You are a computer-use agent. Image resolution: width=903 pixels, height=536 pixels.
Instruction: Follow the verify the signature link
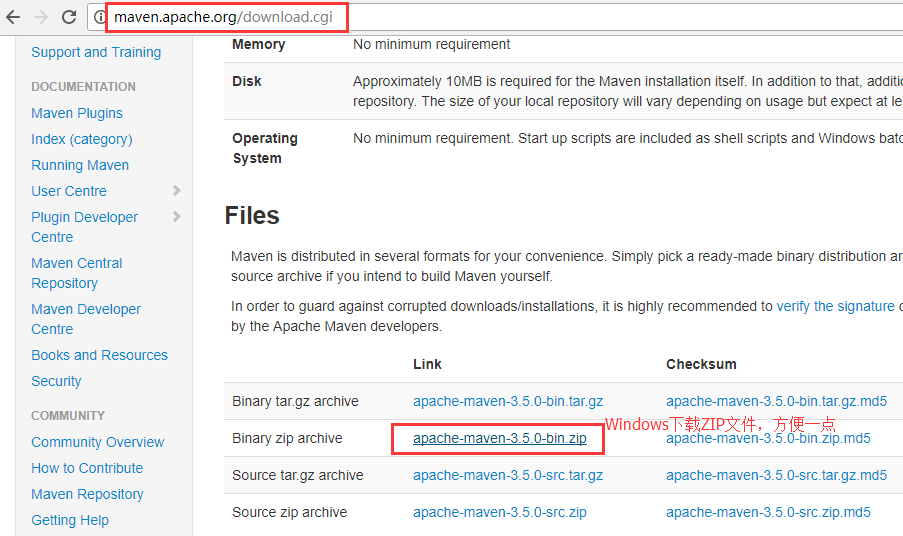tap(836, 306)
